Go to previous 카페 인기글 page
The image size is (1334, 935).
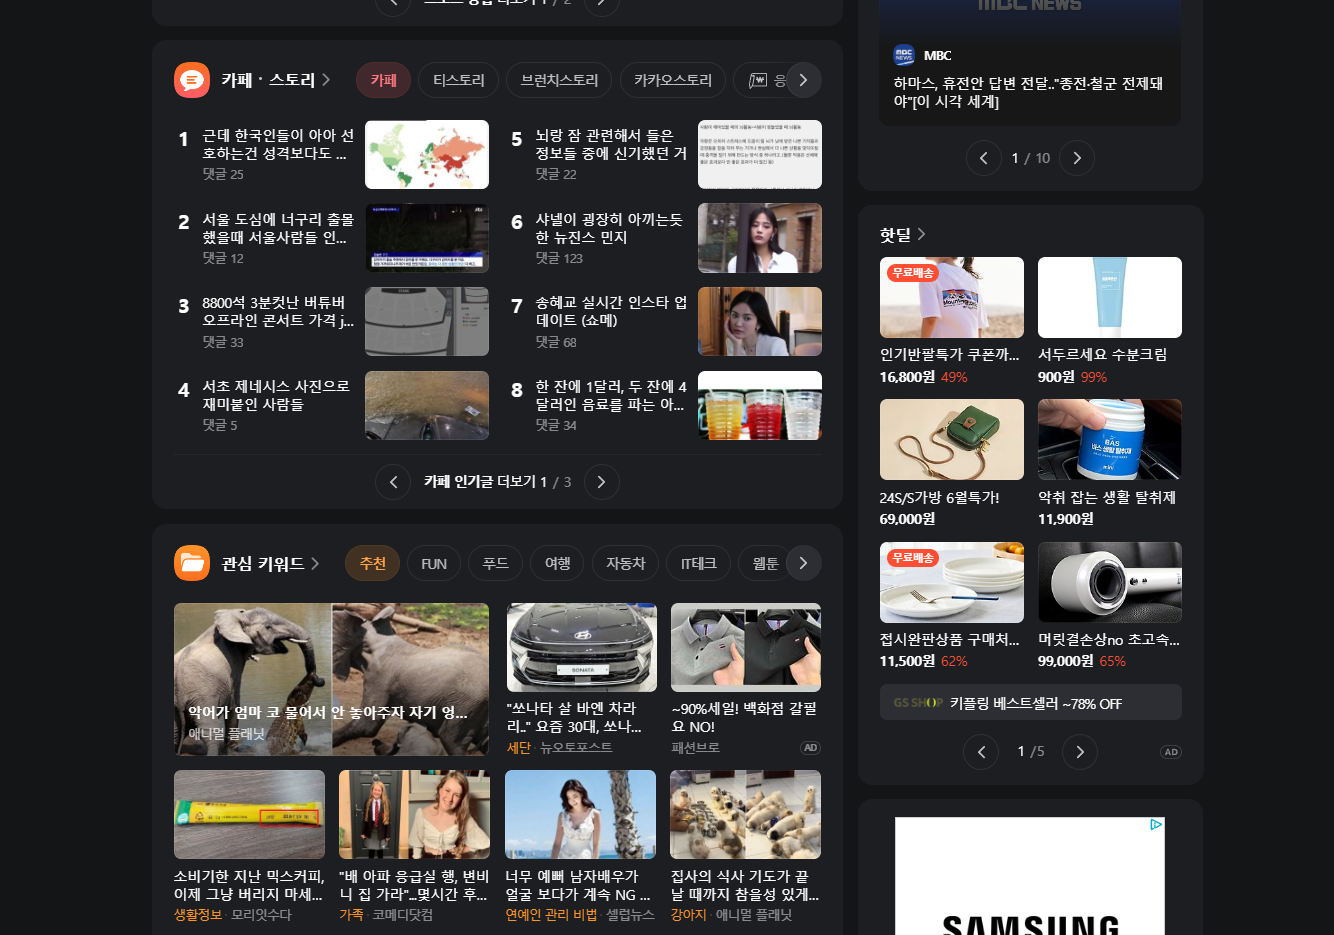[x=393, y=482]
